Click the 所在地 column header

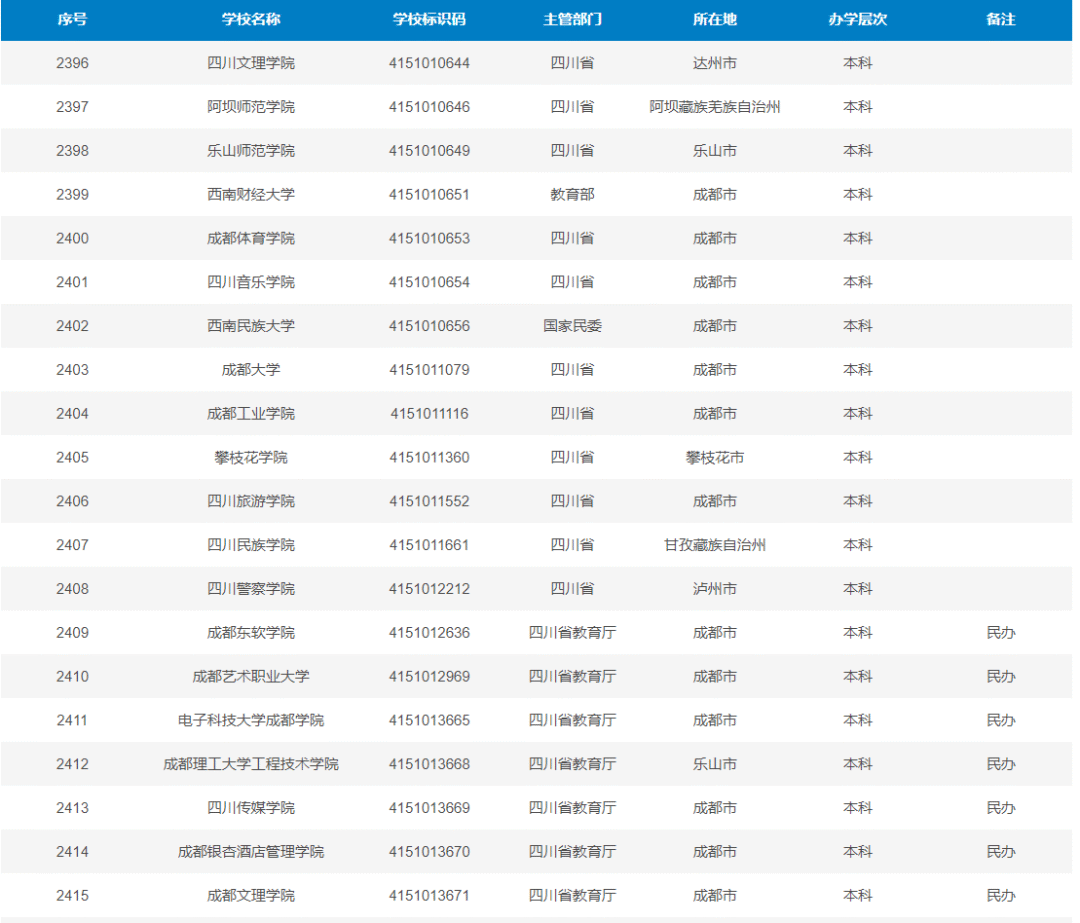715,19
